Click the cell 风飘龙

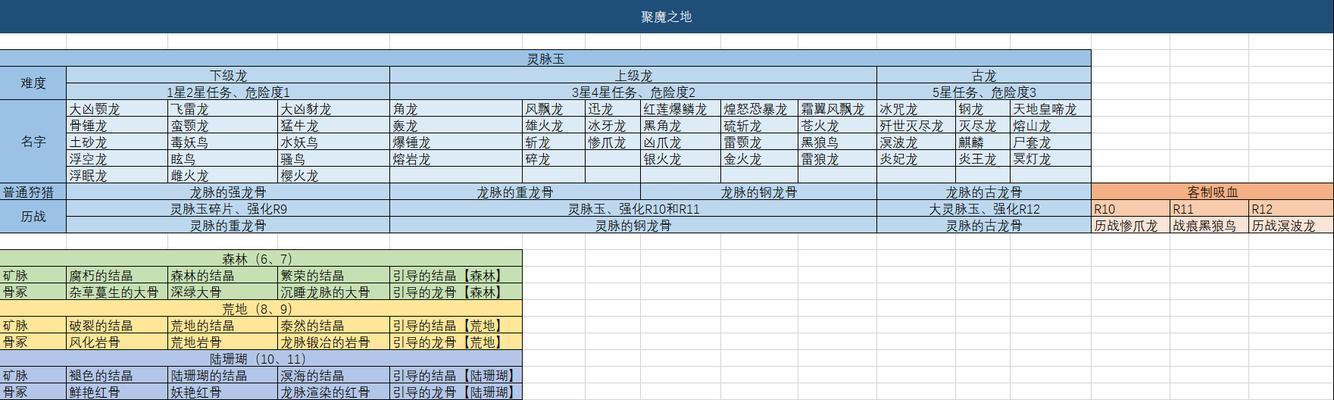click(554, 108)
